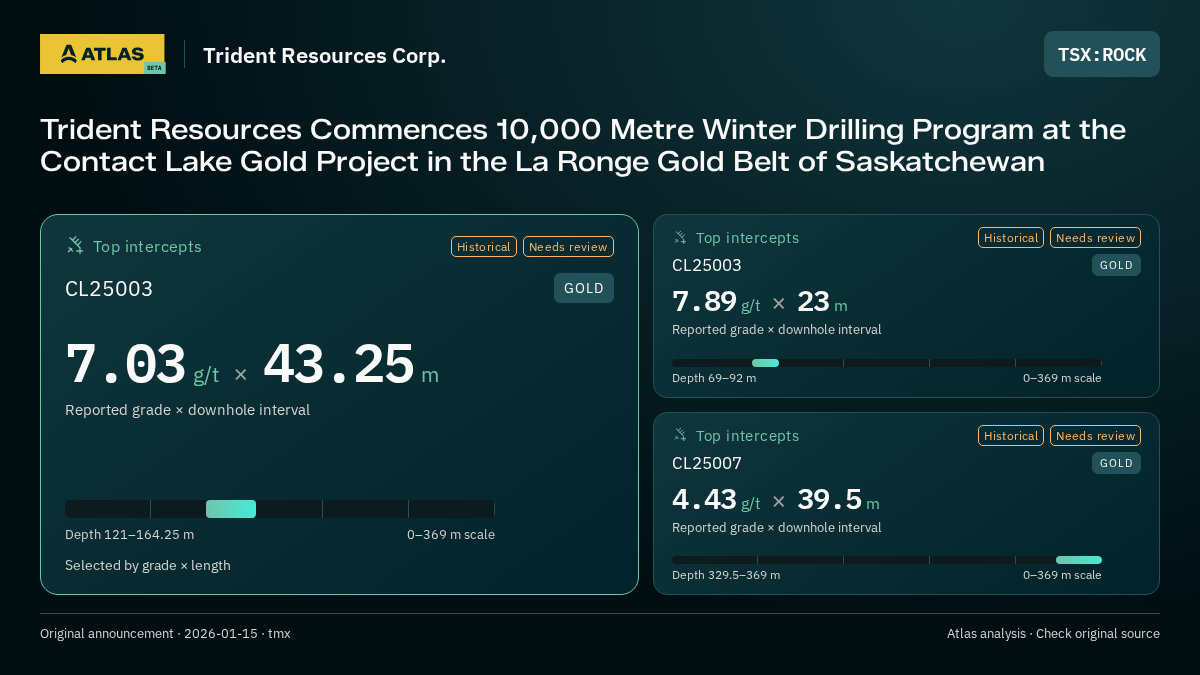The height and width of the screenshot is (675, 1200).
Task: Click depth bar highlight for 121–164.25 m
Action: click(x=231, y=509)
